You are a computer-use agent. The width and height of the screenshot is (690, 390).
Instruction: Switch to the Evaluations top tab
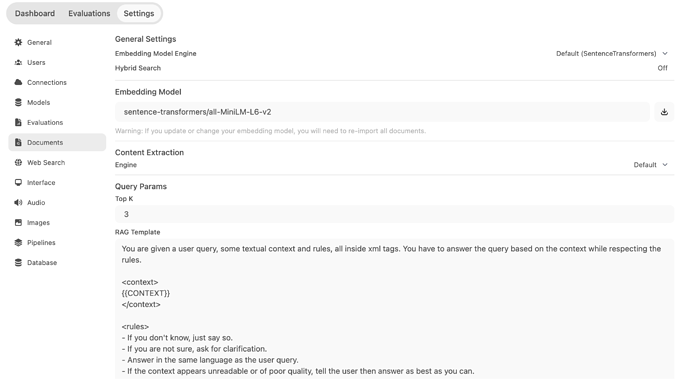[89, 13]
